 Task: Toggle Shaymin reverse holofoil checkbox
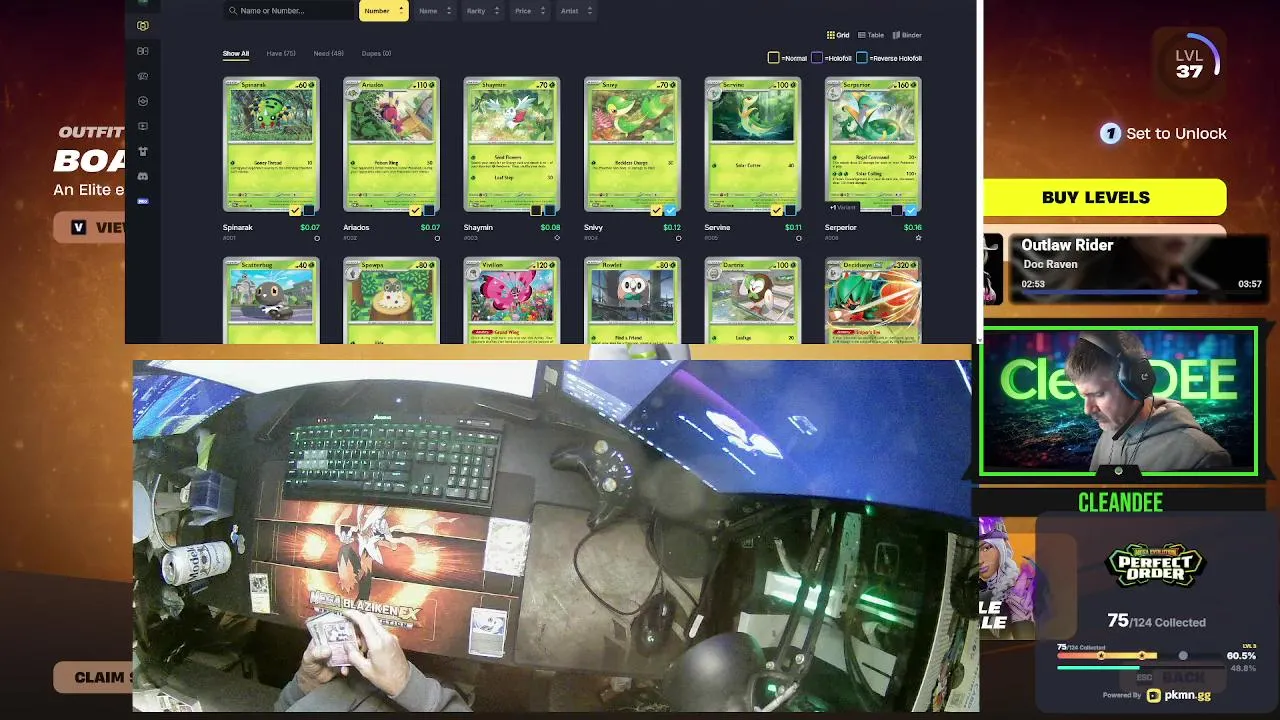tap(550, 211)
